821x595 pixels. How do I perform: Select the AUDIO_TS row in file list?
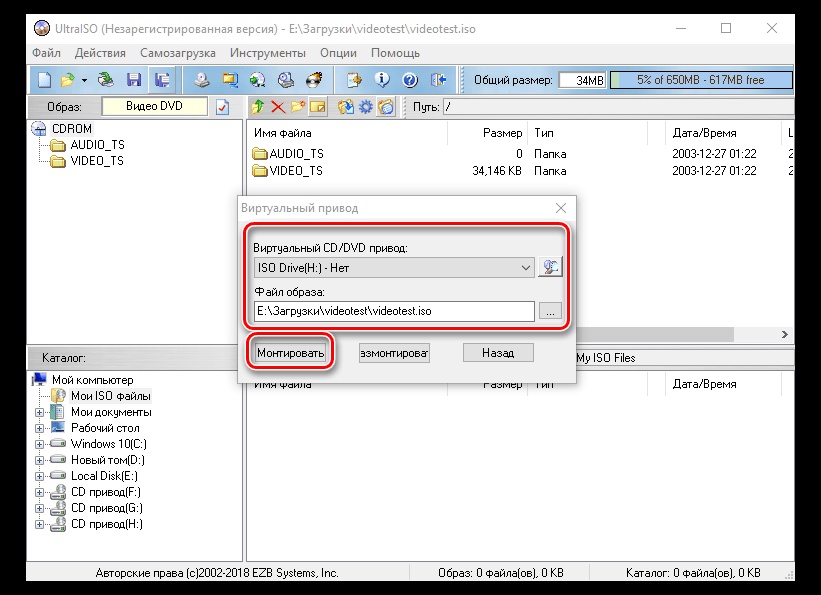(x=520, y=154)
